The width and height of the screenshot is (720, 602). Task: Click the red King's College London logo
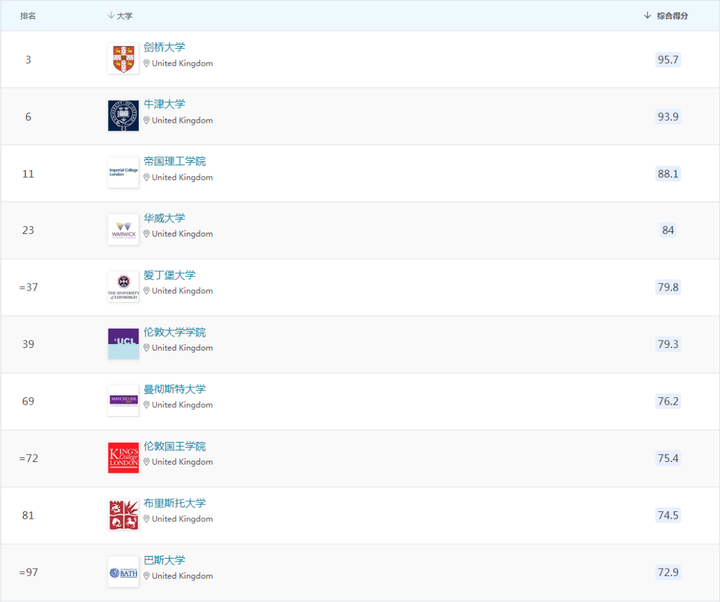[123, 457]
